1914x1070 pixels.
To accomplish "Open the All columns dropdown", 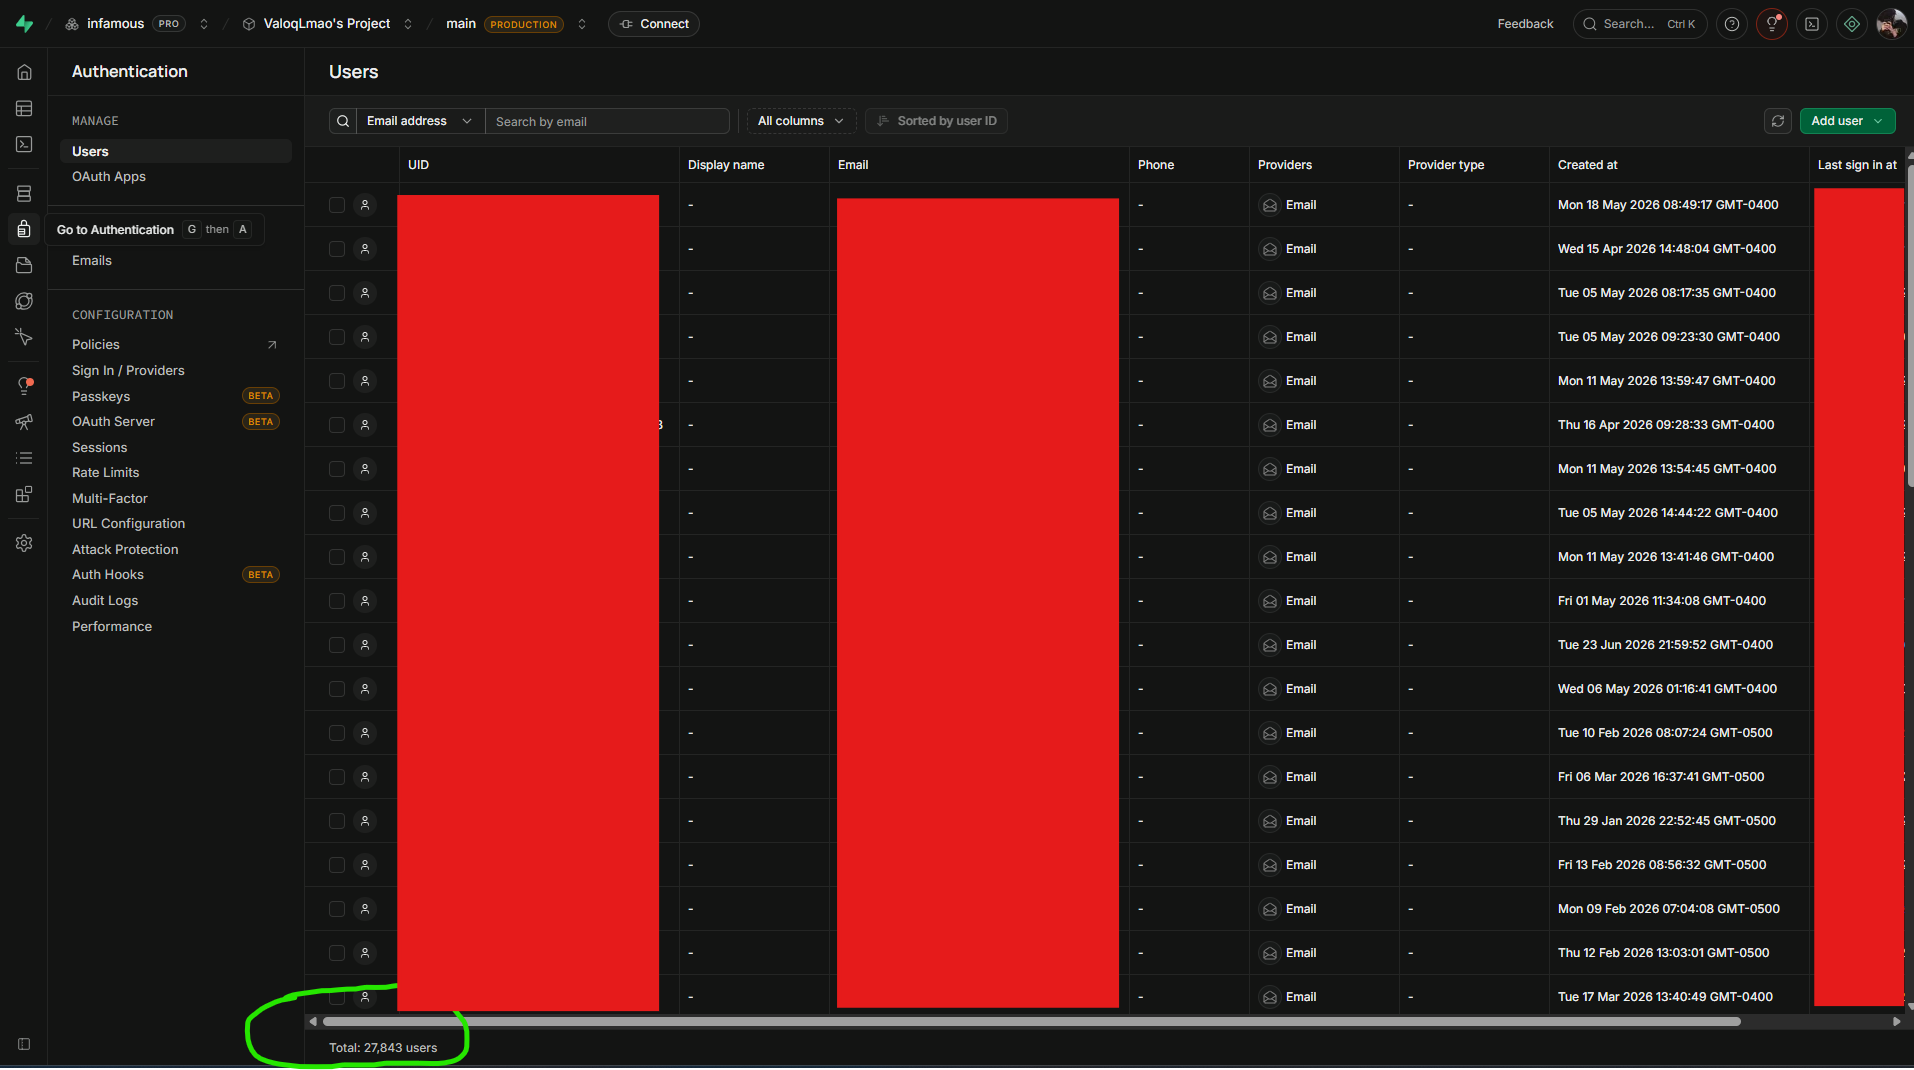I will pos(801,121).
